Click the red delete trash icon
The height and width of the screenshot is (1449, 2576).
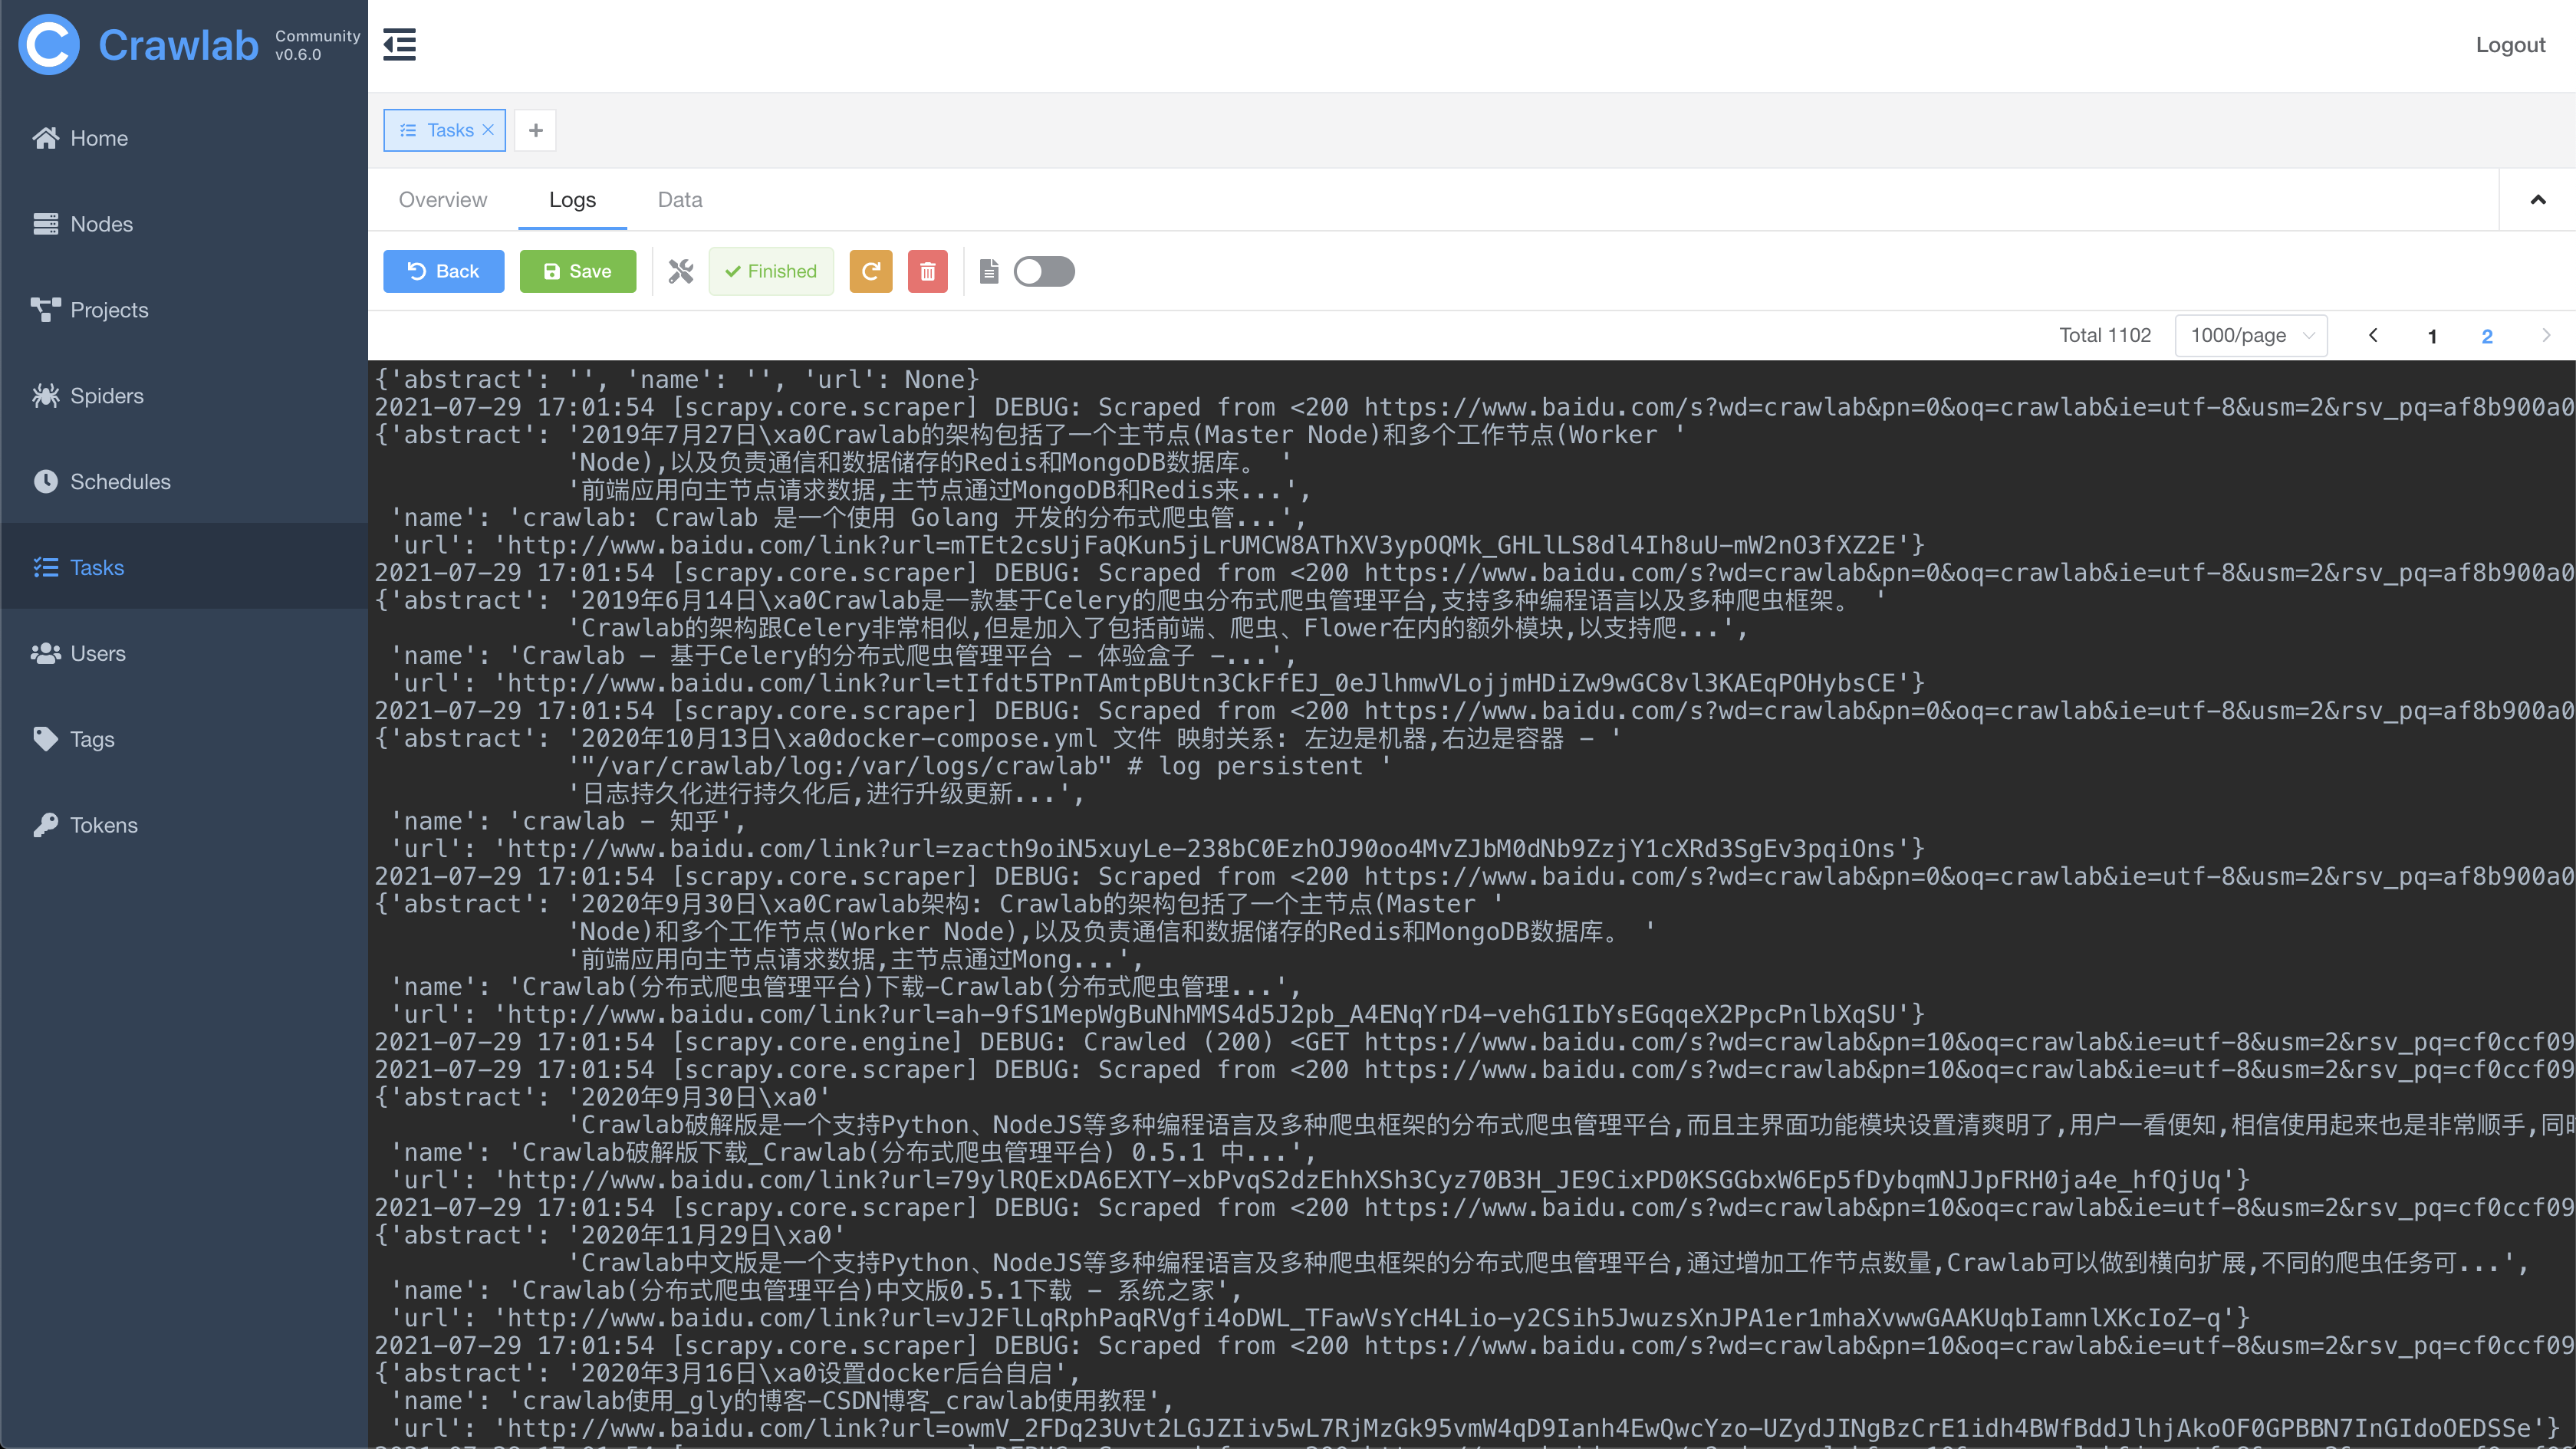tap(927, 271)
